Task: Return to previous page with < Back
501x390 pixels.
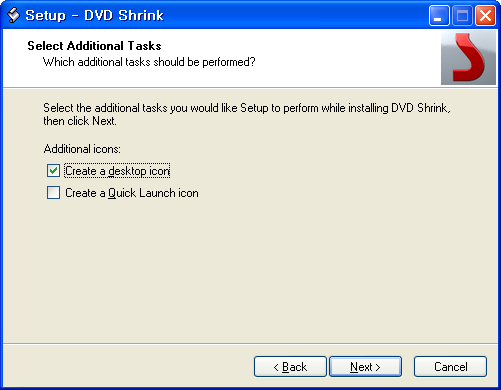Action: pyautogui.click(x=290, y=367)
